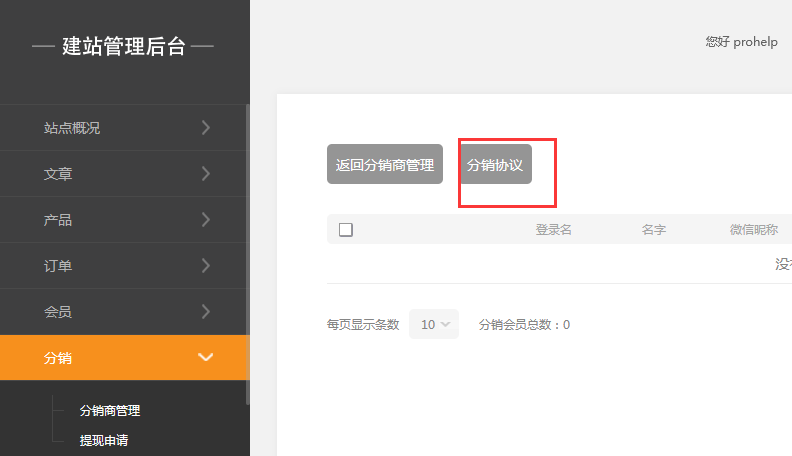Open the 站点概况 menu item

coord(72,128)
